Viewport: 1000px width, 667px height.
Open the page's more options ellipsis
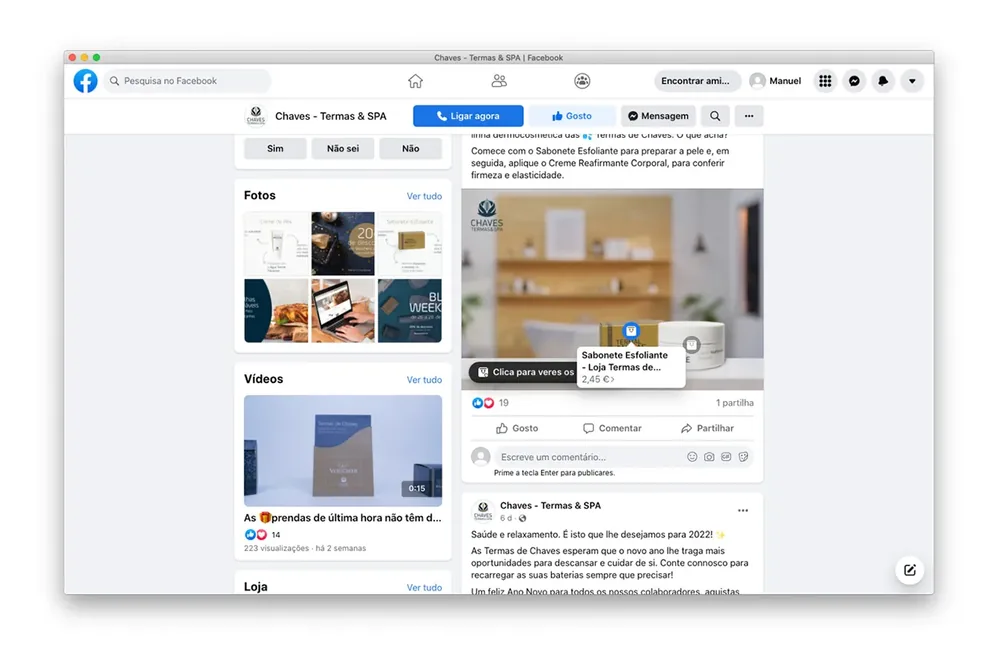749,116
